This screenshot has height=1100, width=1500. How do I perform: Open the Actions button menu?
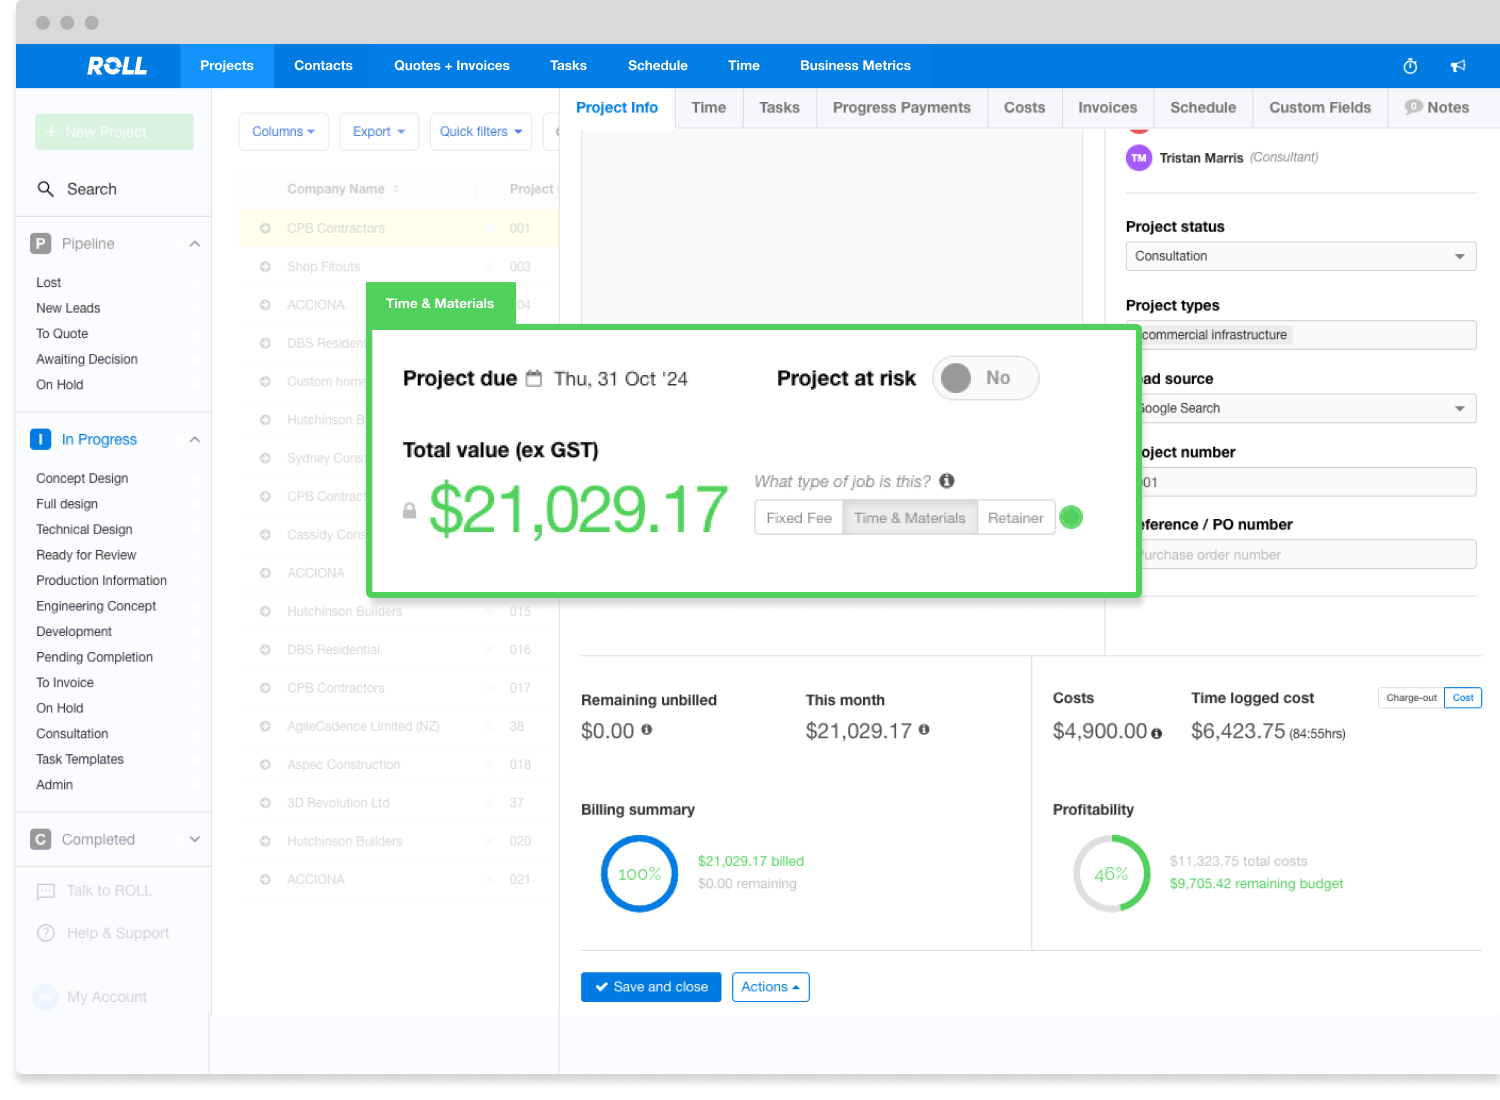(x=770, y=987)
